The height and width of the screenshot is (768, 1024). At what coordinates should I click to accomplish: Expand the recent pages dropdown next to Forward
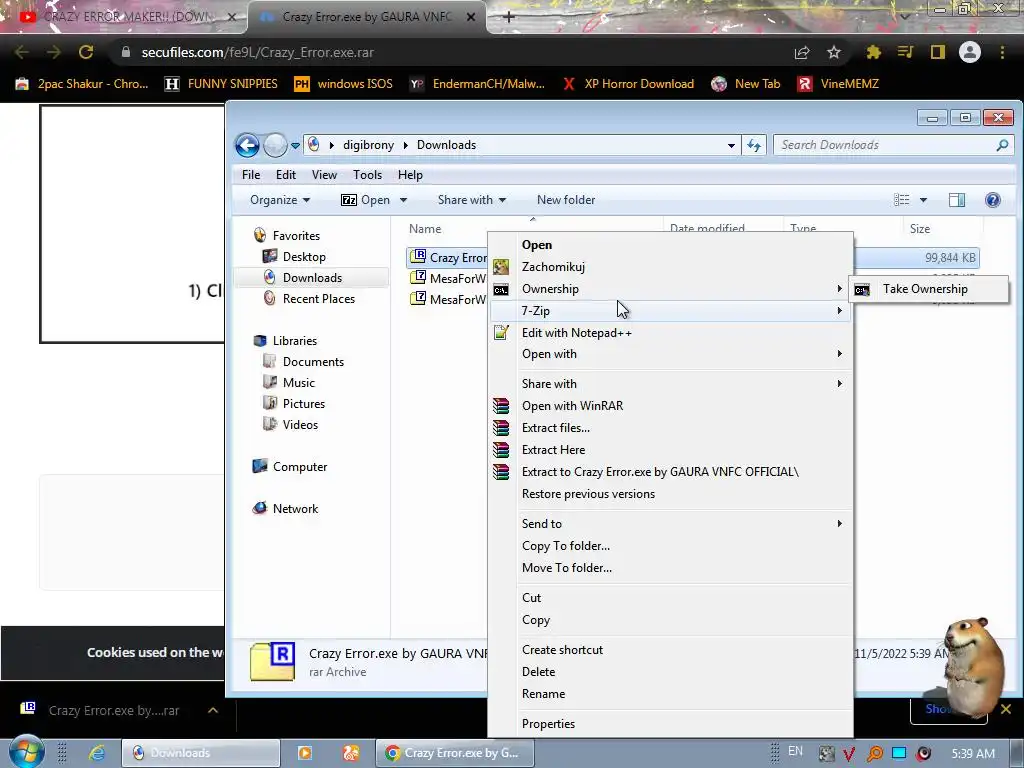(x=295, y=145)
